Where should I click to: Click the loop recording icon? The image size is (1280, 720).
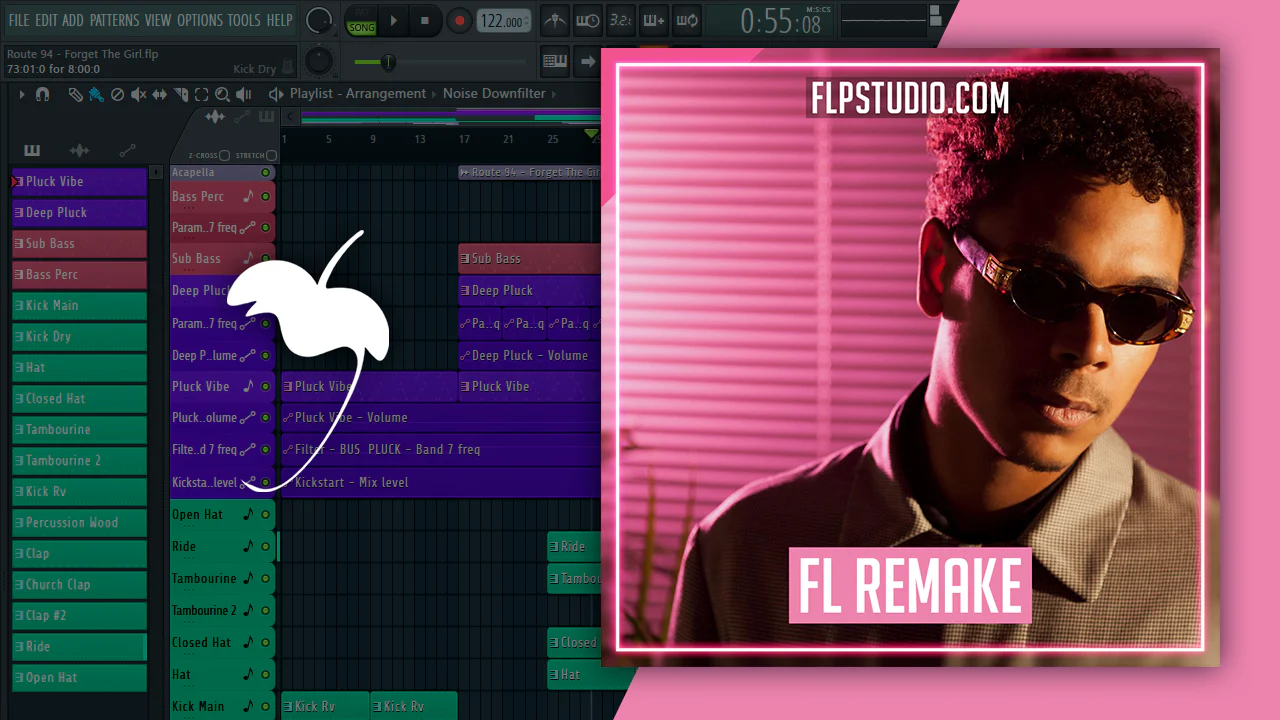point(686,20)
